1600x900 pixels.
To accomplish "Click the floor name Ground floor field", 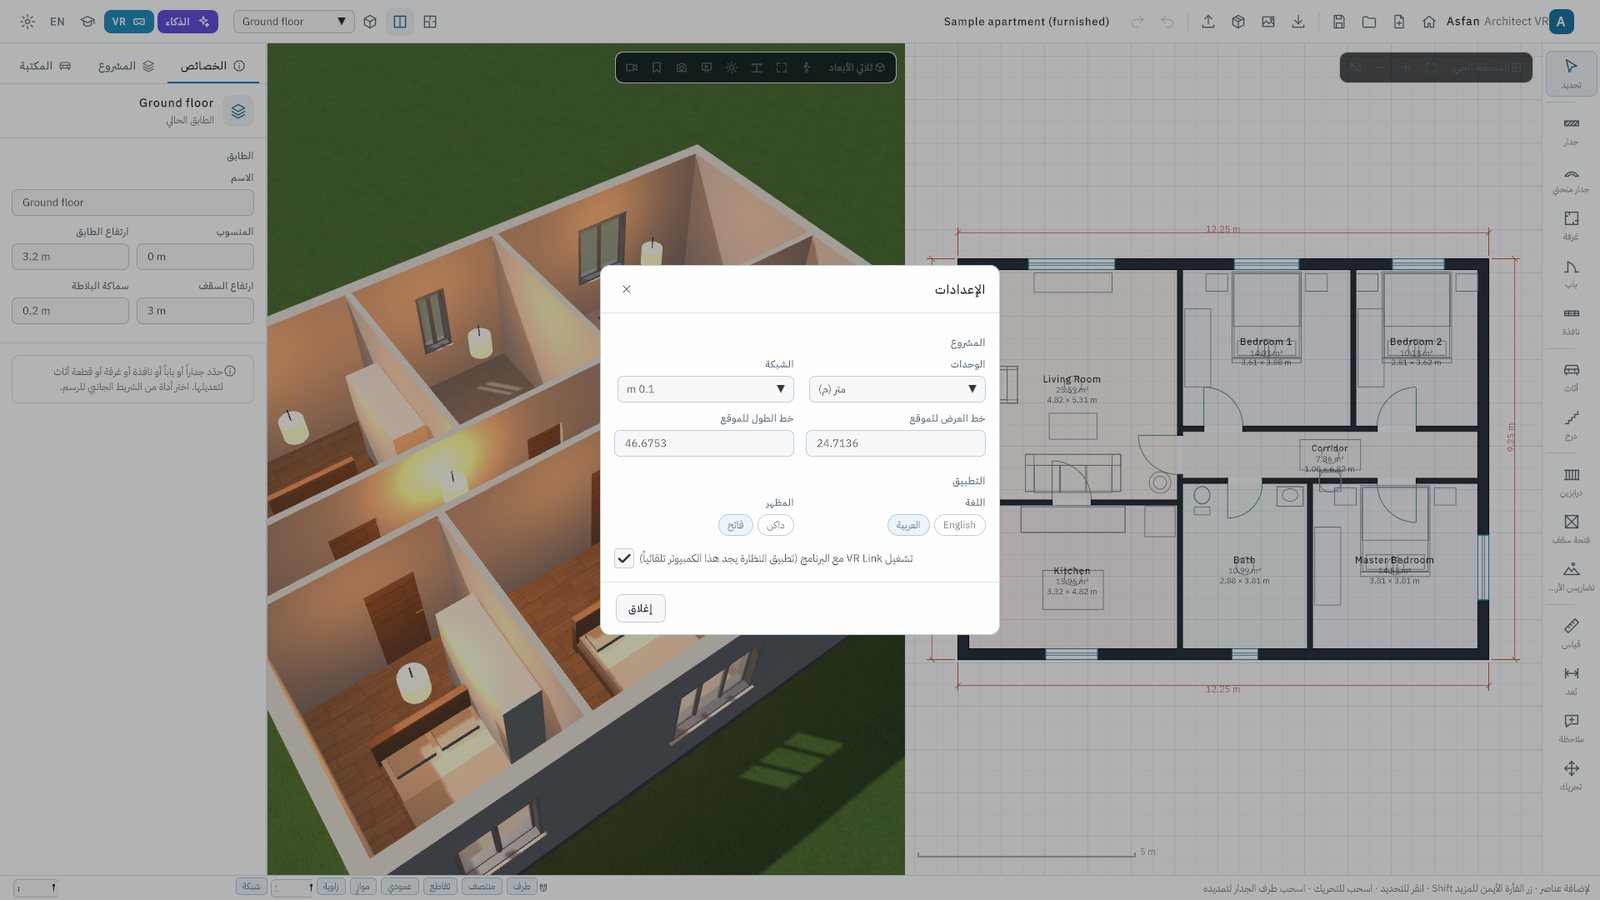I will coord(133,202).
